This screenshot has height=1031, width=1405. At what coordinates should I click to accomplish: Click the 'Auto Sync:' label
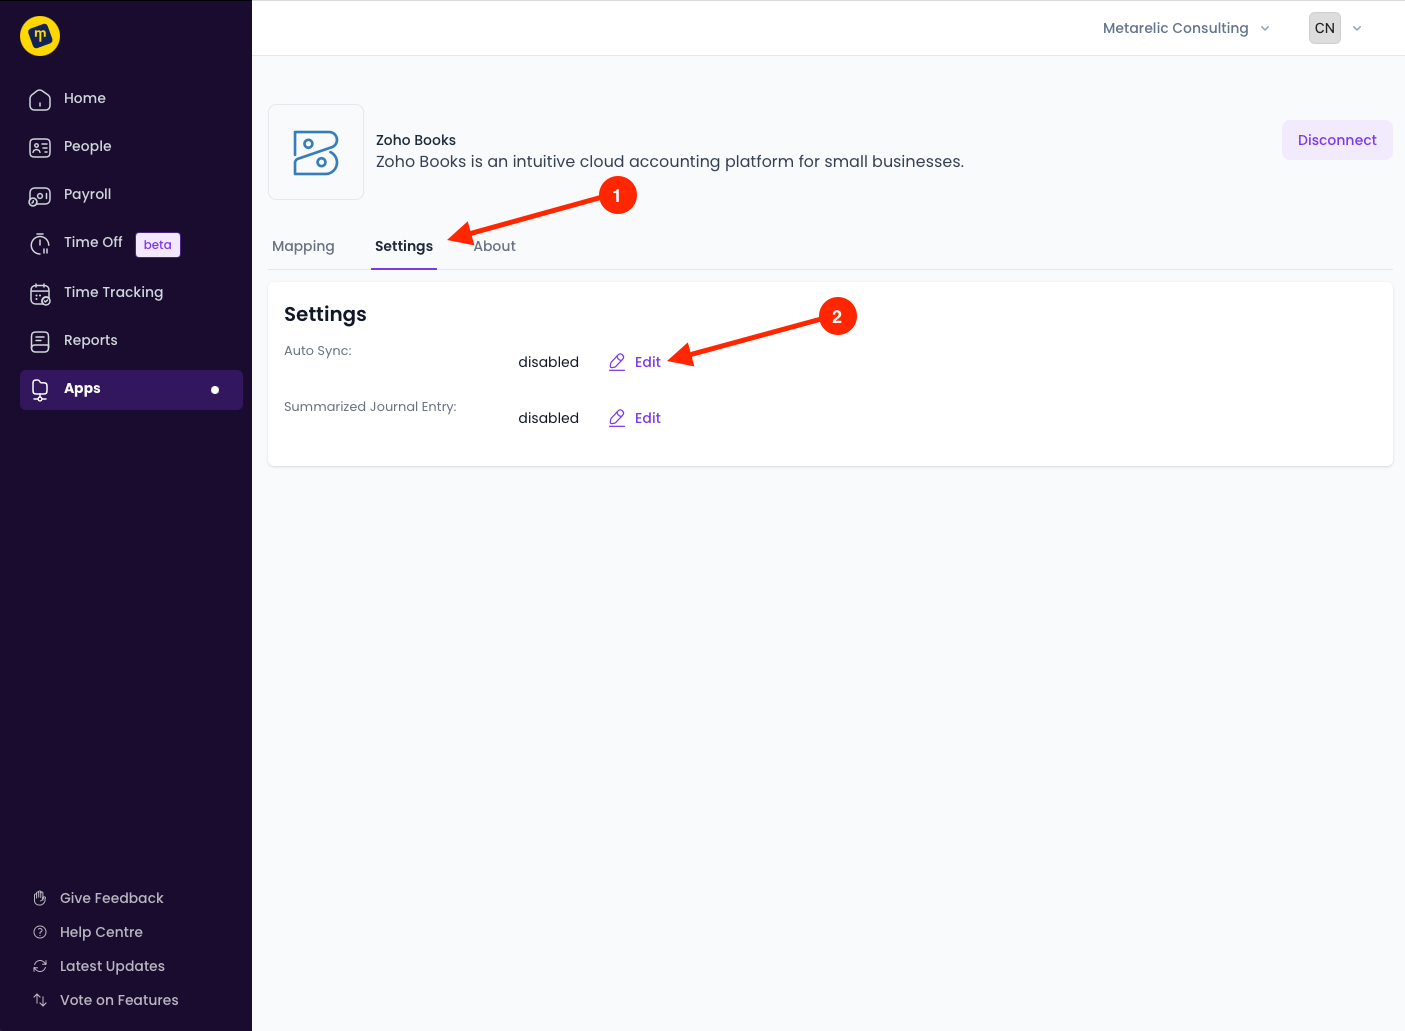point(318,351)
